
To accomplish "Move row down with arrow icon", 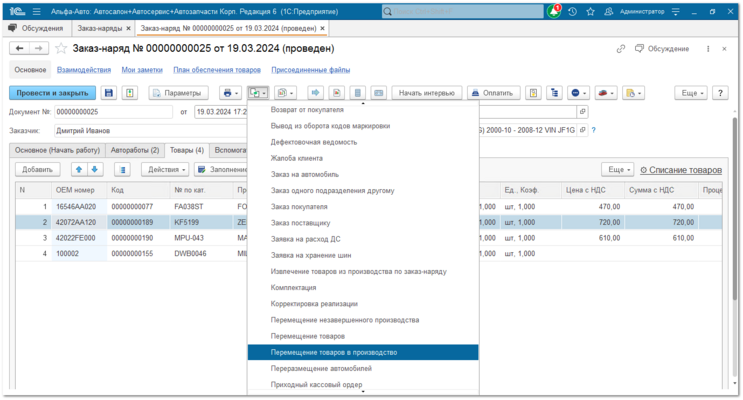I will (x=95, y=169).
